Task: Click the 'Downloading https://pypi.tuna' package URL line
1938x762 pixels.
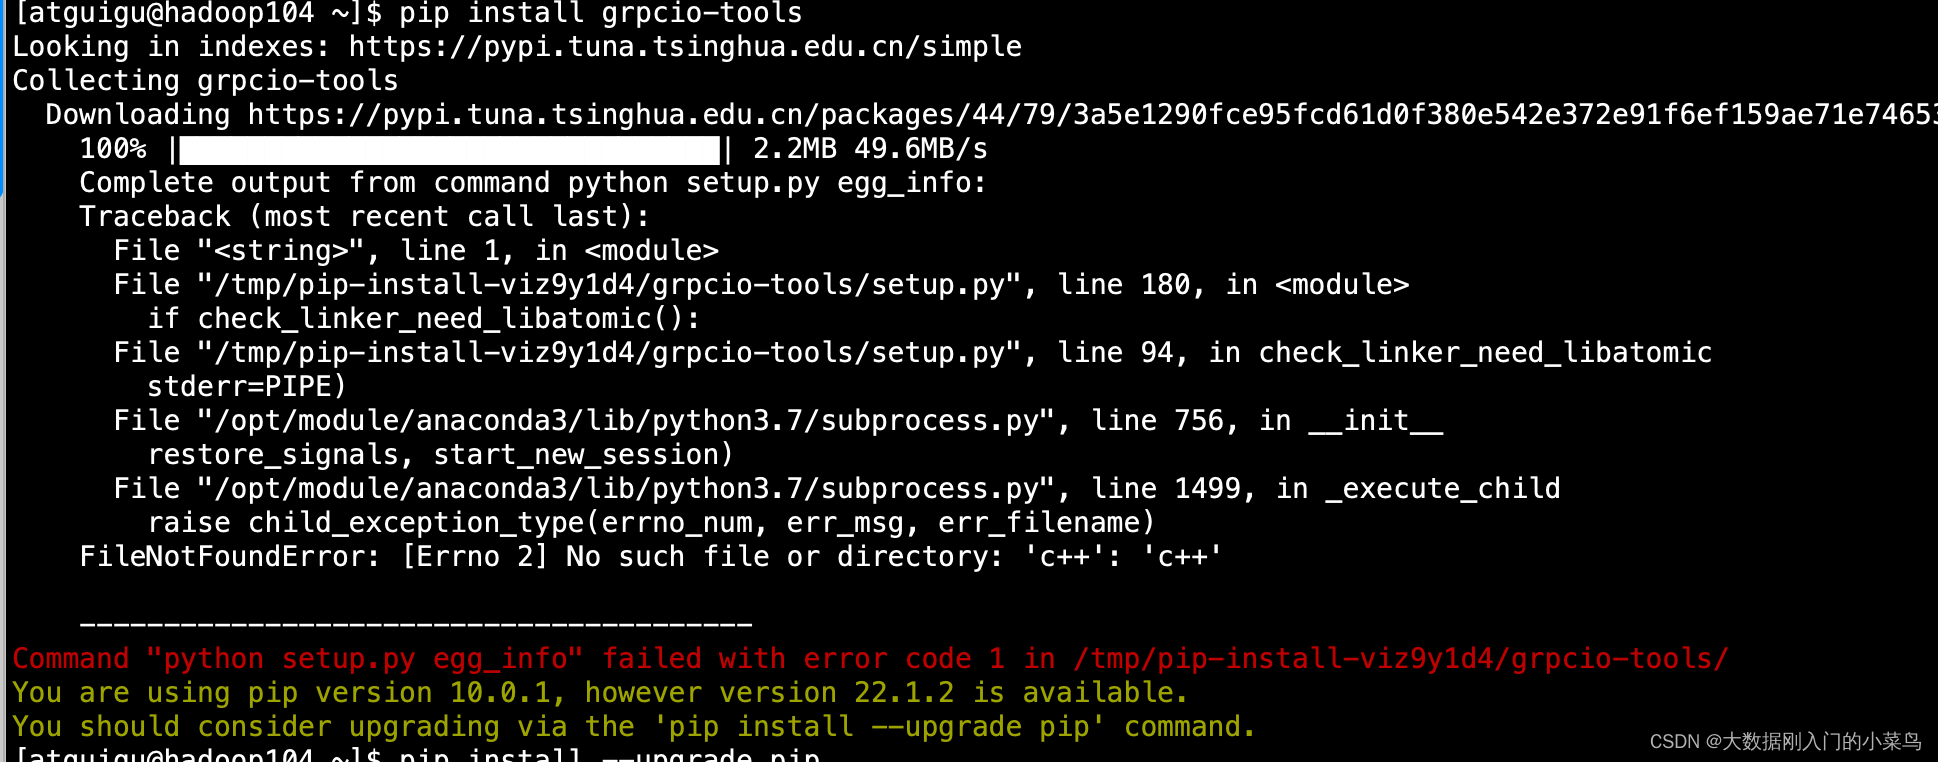Action: (x=991, y=115)
